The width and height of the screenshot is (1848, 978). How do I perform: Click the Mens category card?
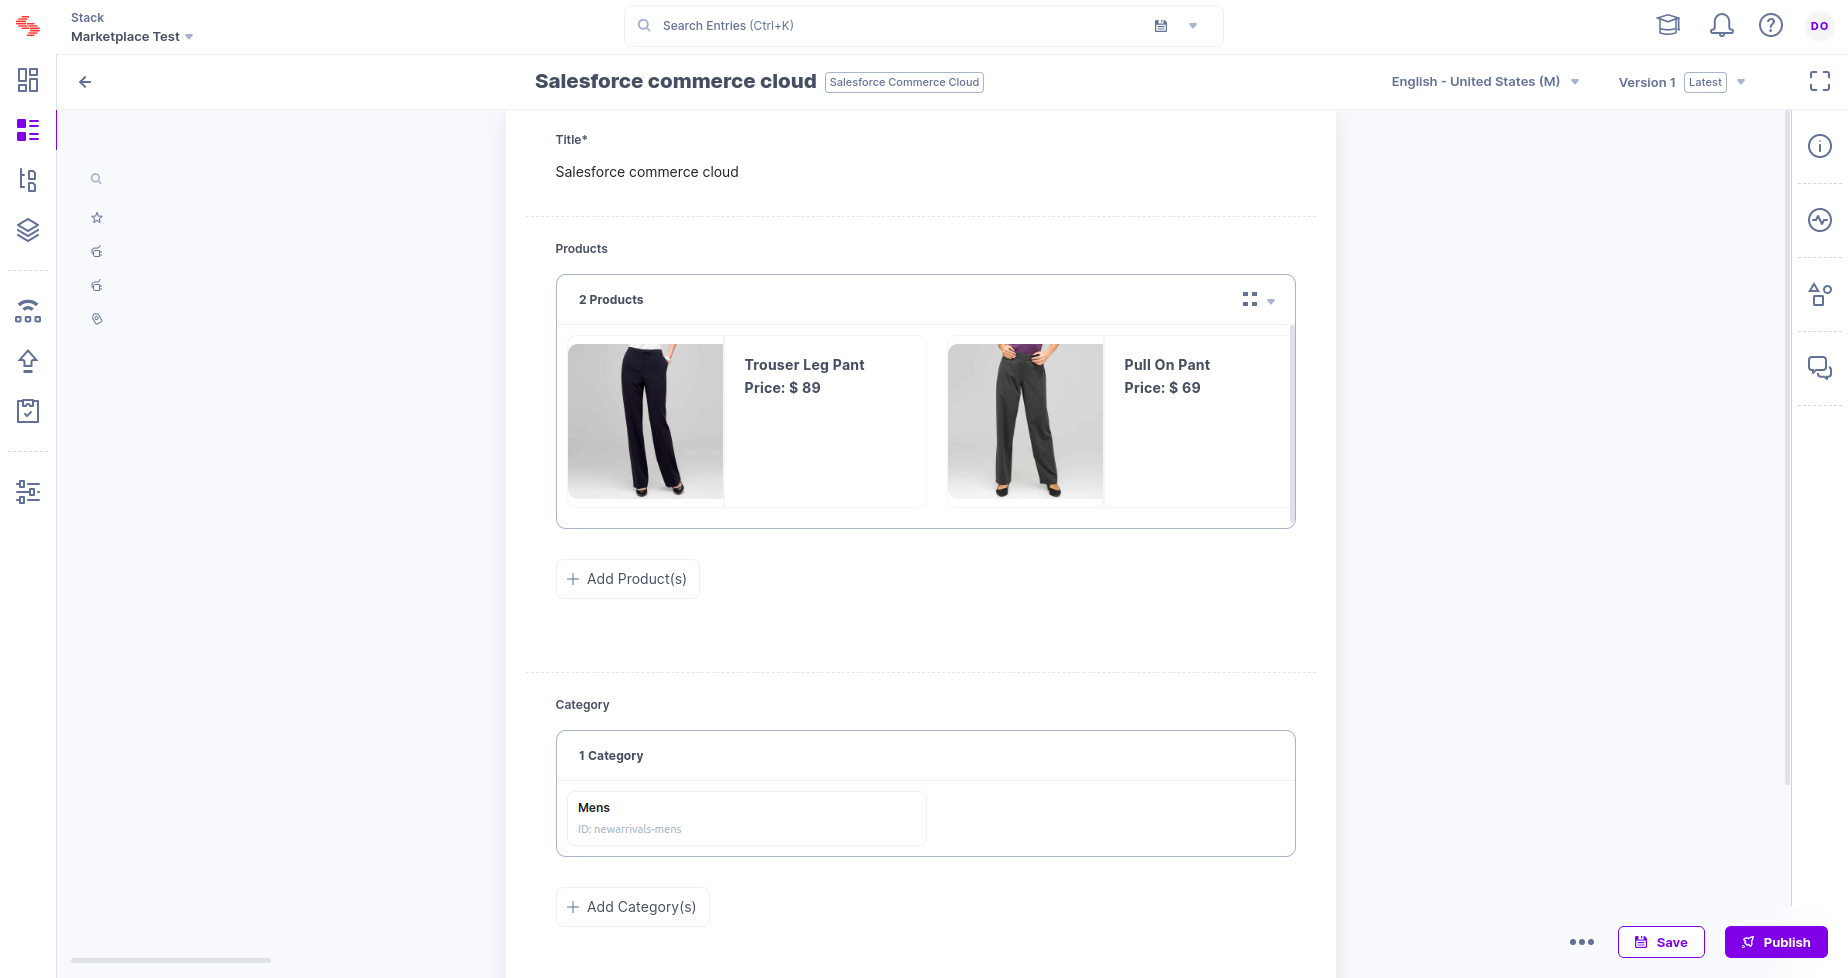(746, 818)
